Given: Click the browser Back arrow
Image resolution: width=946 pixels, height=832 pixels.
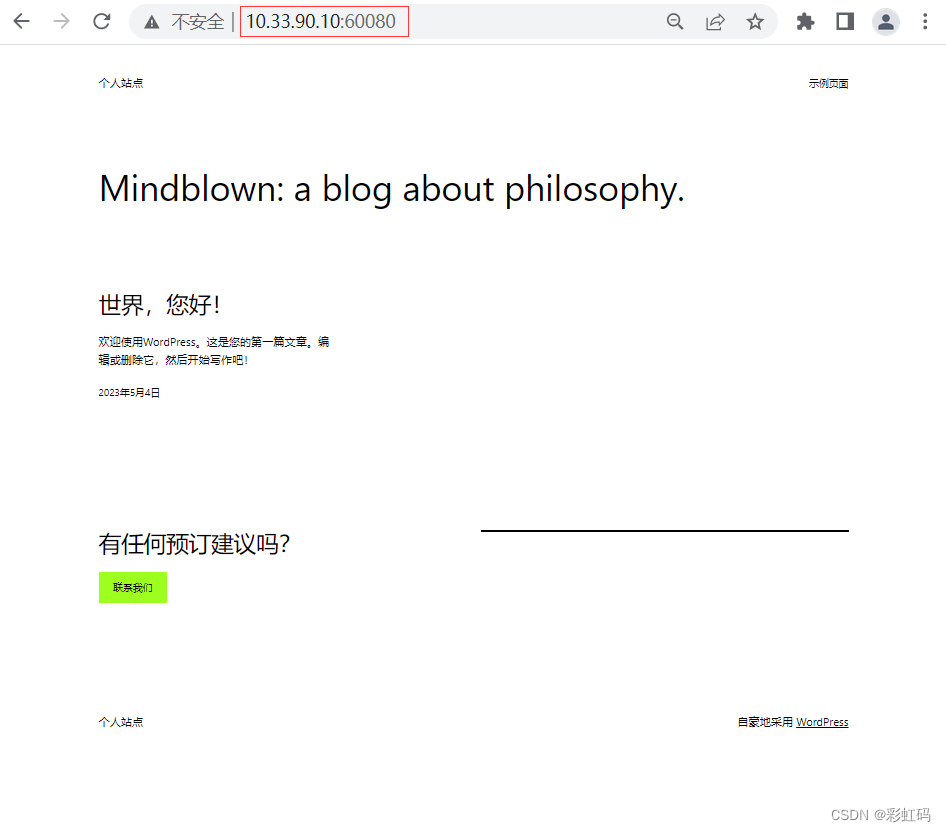Looking at the screenshot, I should (22, 22).
